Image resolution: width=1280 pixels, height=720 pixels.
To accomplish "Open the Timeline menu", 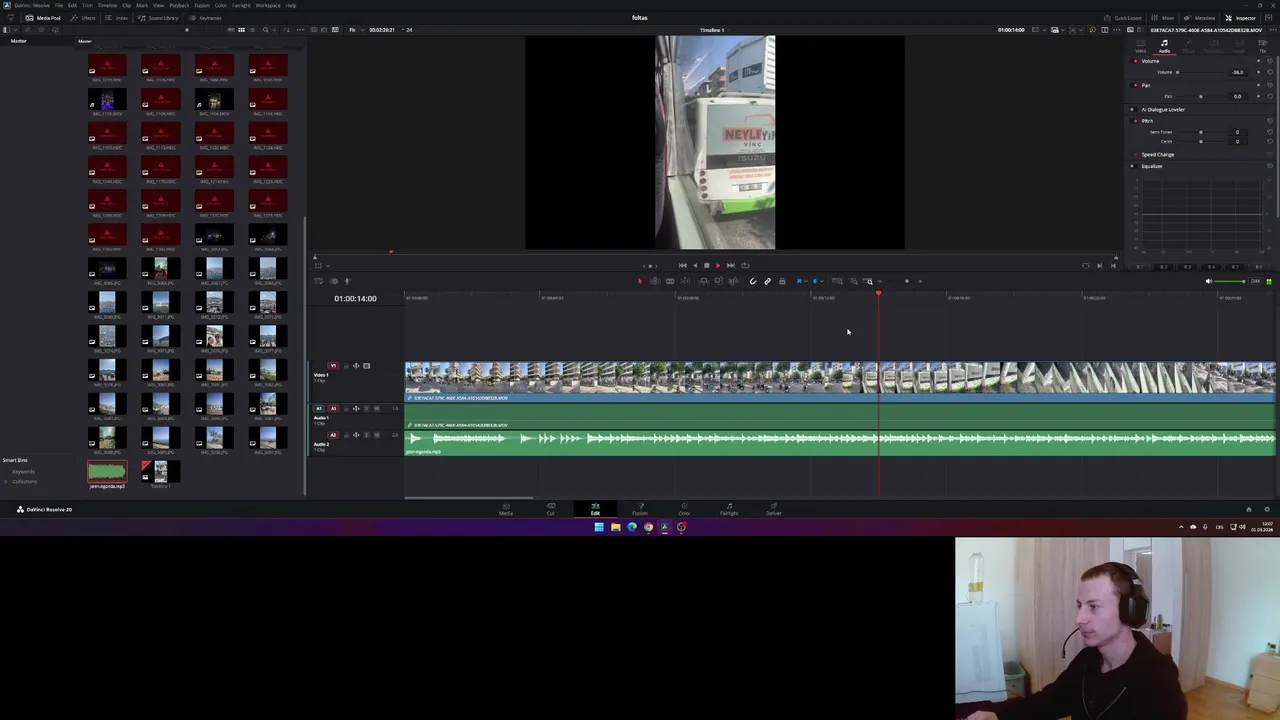I will pyautogui.click(x=107, y=5).
